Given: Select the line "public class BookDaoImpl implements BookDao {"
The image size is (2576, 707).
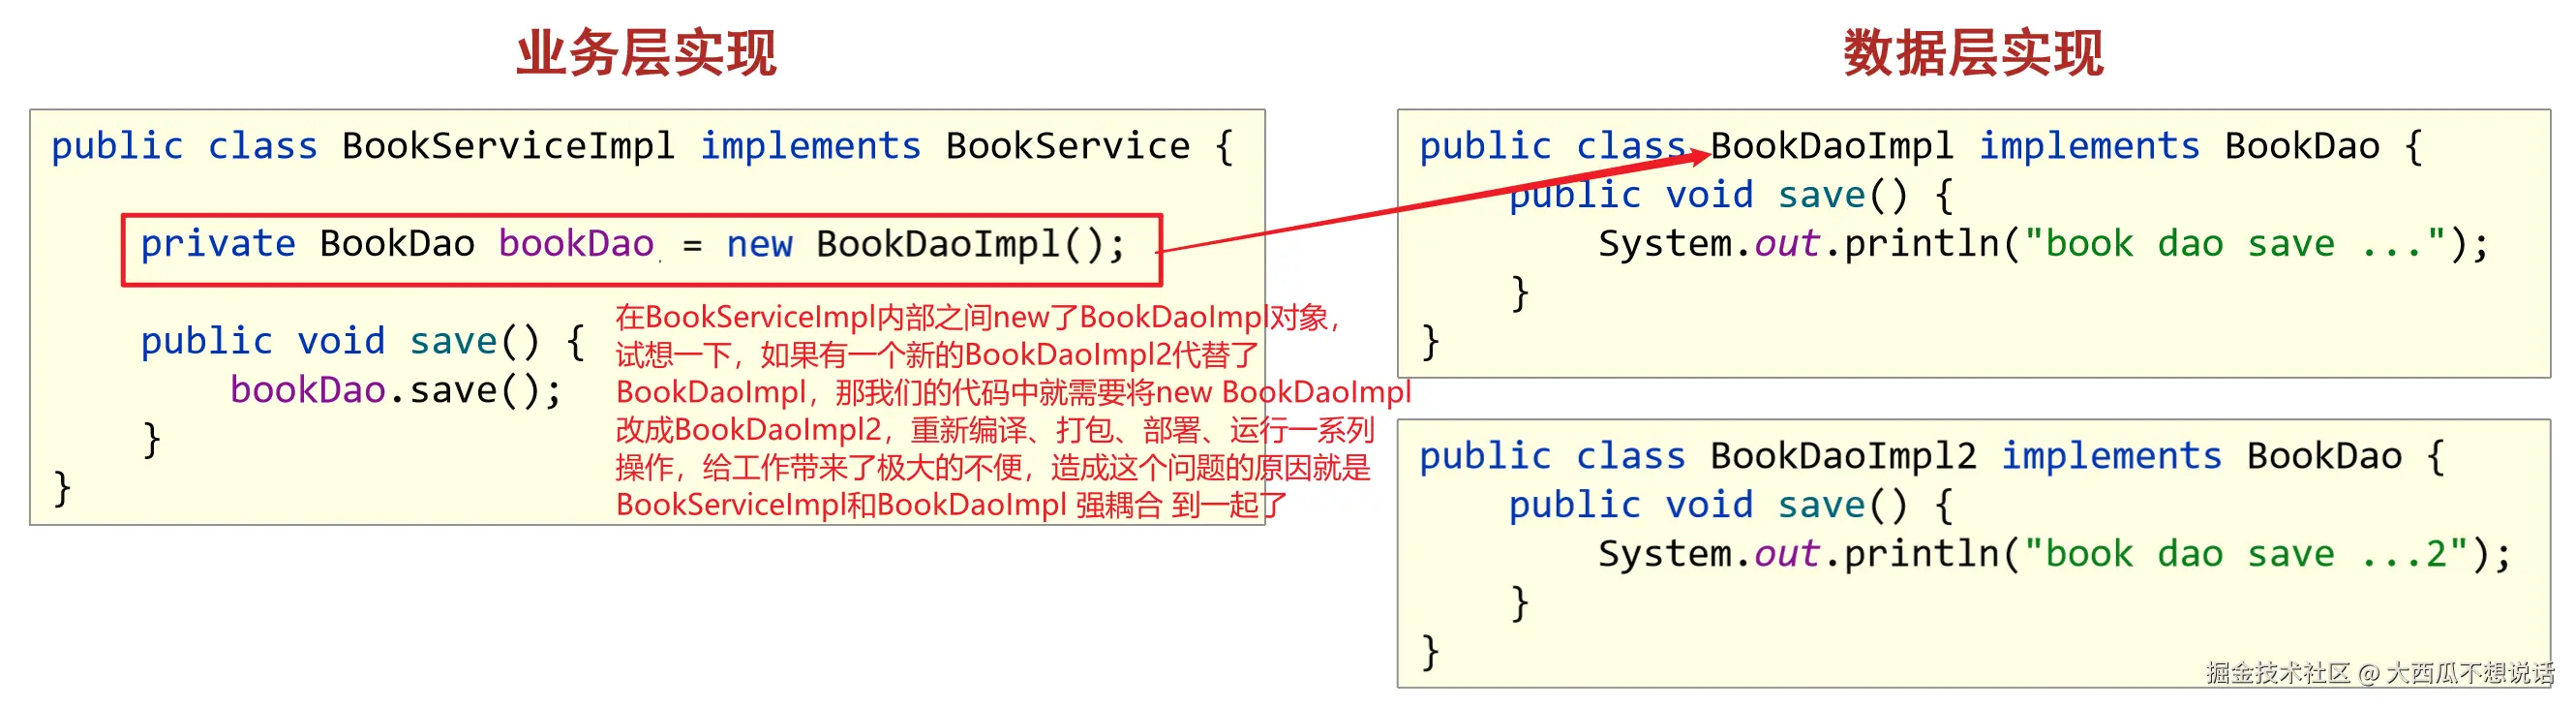Looking at the screenshot, I should click(1921, 147).
